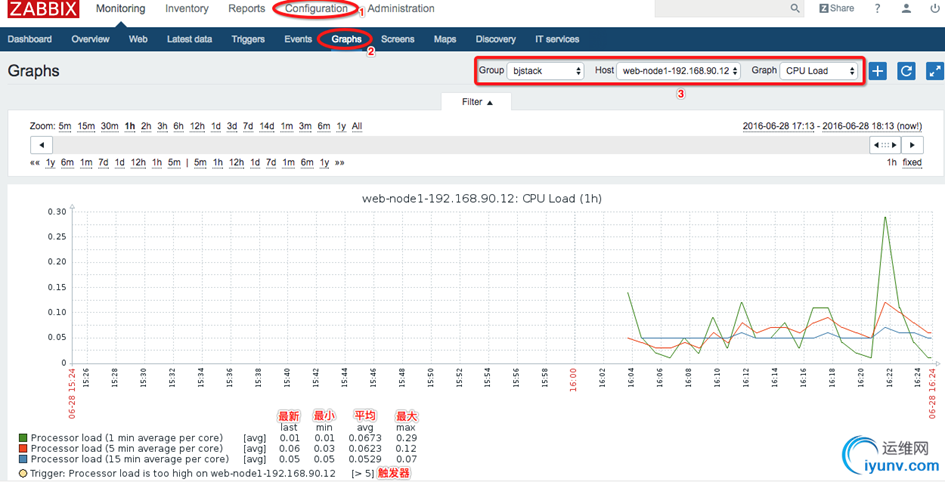This screenshot has height=482, width=945.
Task: Click the refresh graph button
Action: 906,70
